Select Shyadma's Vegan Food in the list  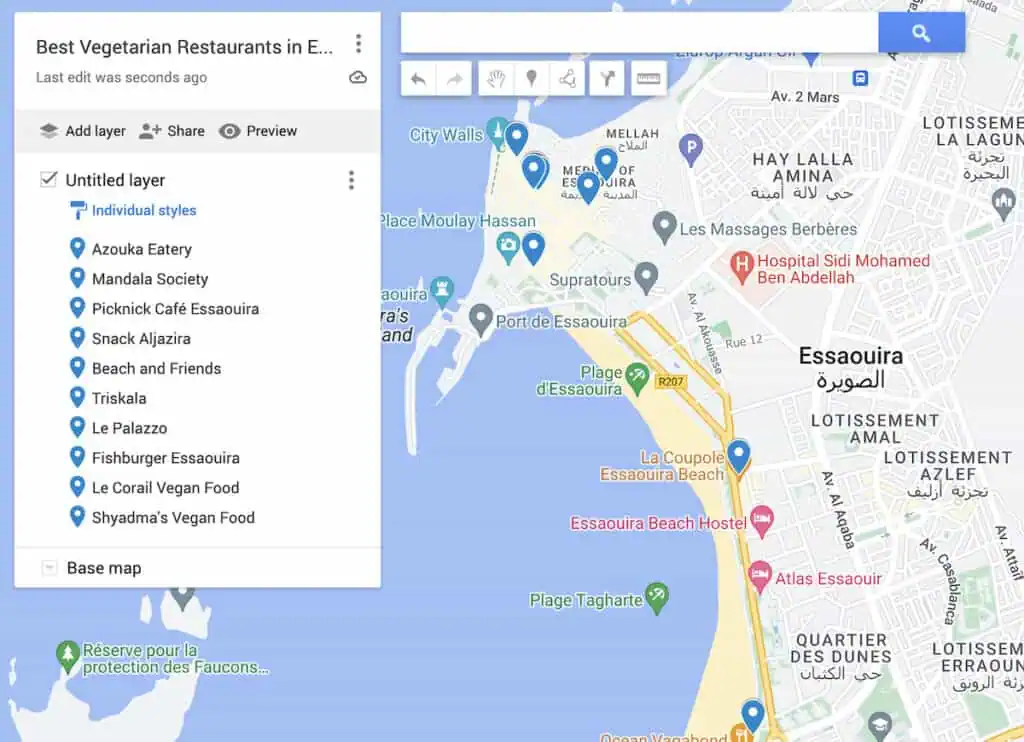tap(173, 517)
